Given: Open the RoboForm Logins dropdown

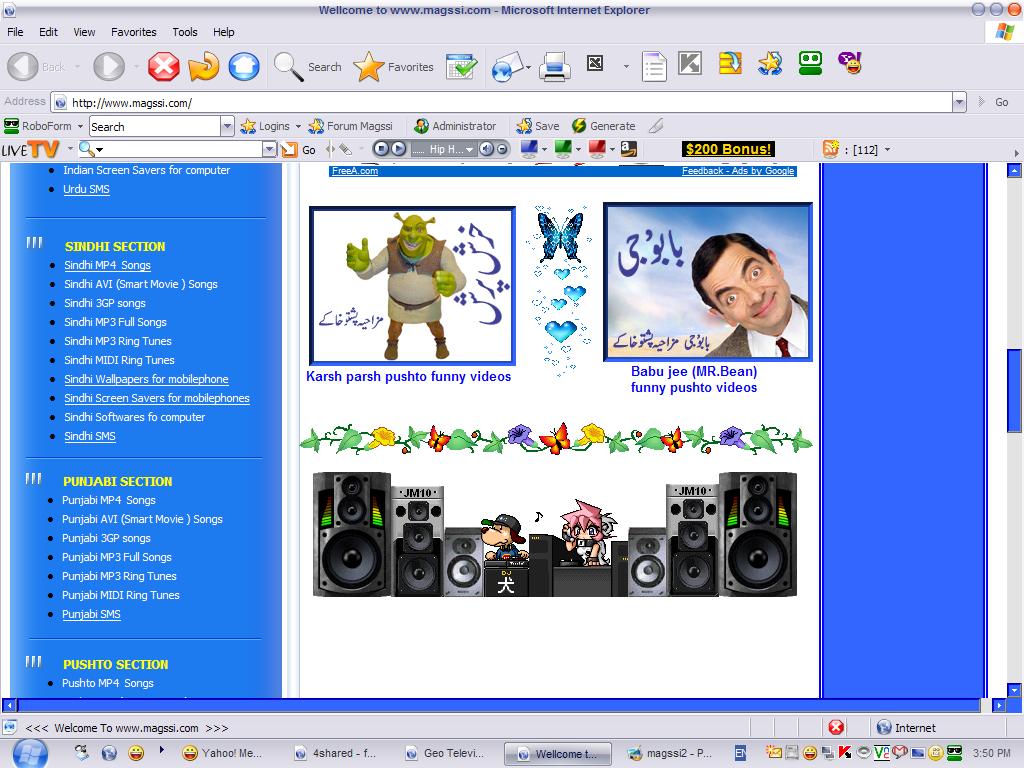Looking at the screenshot, I should (270, 126).
